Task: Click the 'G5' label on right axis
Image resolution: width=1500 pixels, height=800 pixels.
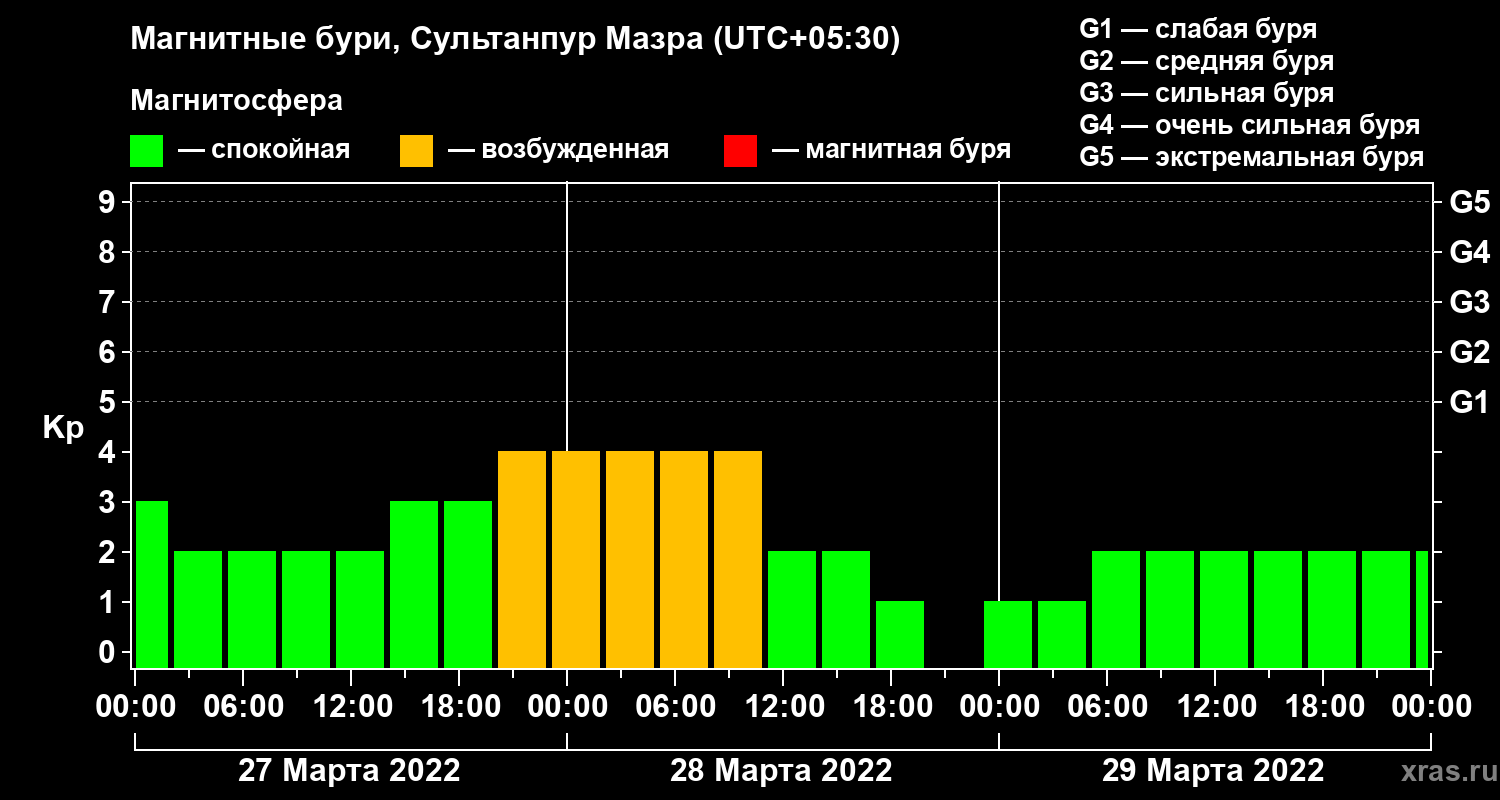Action: tap(1470, 203)
